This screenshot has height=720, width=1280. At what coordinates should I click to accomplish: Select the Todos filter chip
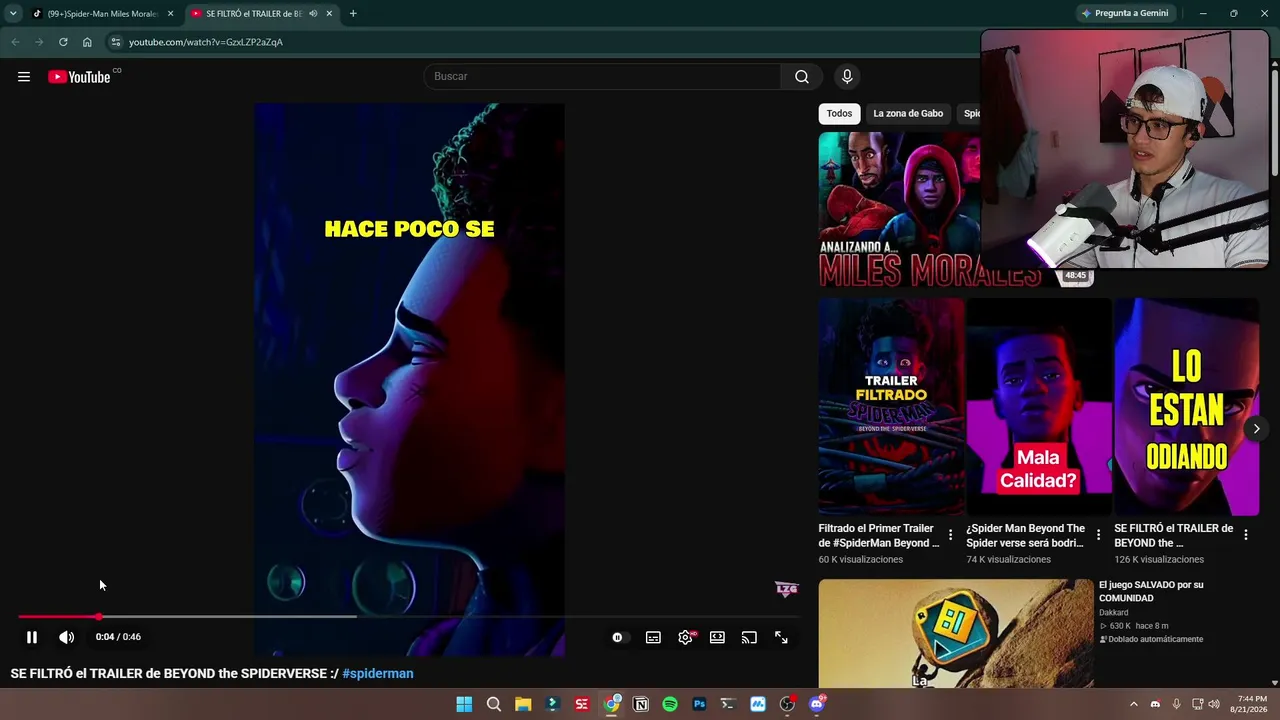coord(839,113)
